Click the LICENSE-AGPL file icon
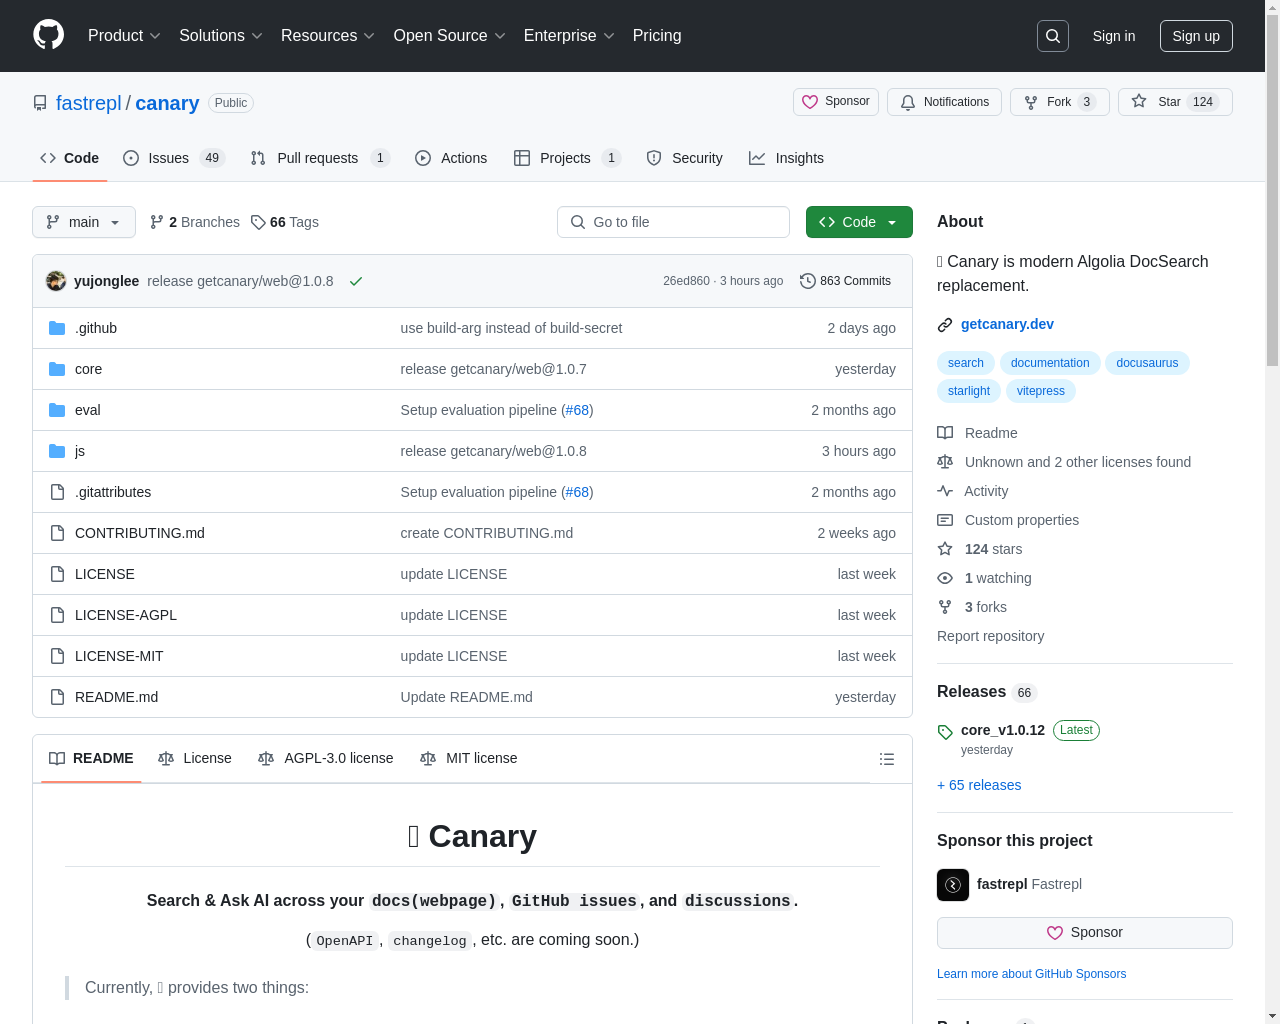 (x=57, y=615)
